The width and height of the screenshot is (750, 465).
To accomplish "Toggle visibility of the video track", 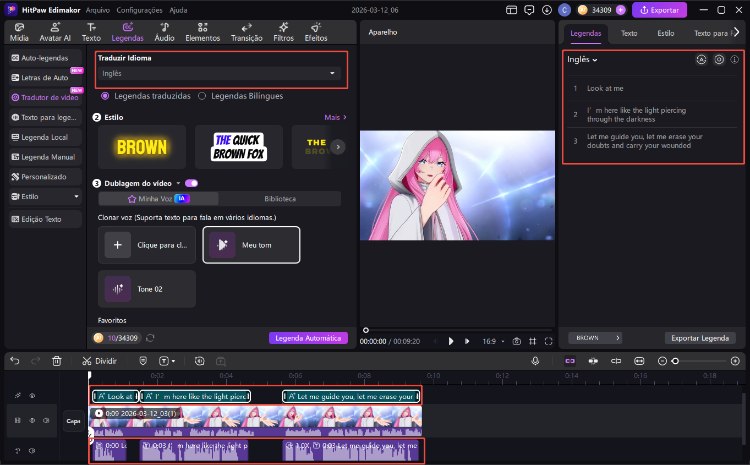I will click(x=32, y=421).
